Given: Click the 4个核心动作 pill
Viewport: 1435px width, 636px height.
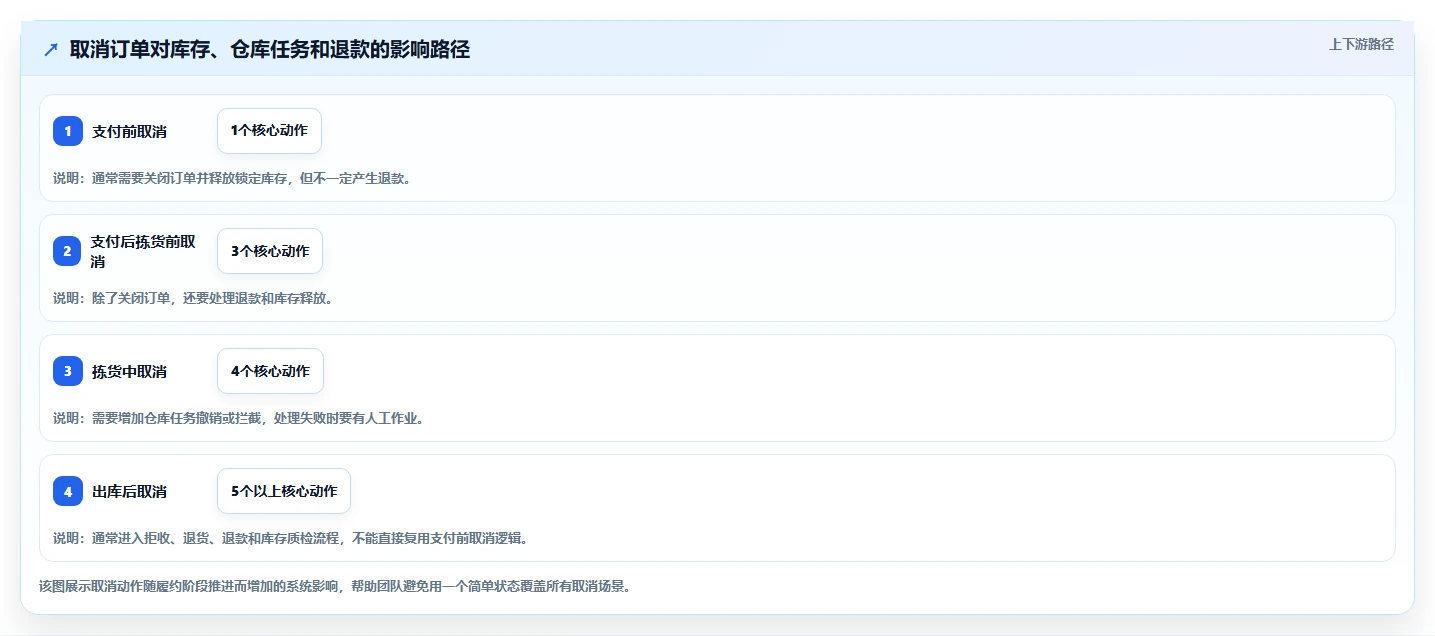Looking at the screenshot, I should 270,371.
